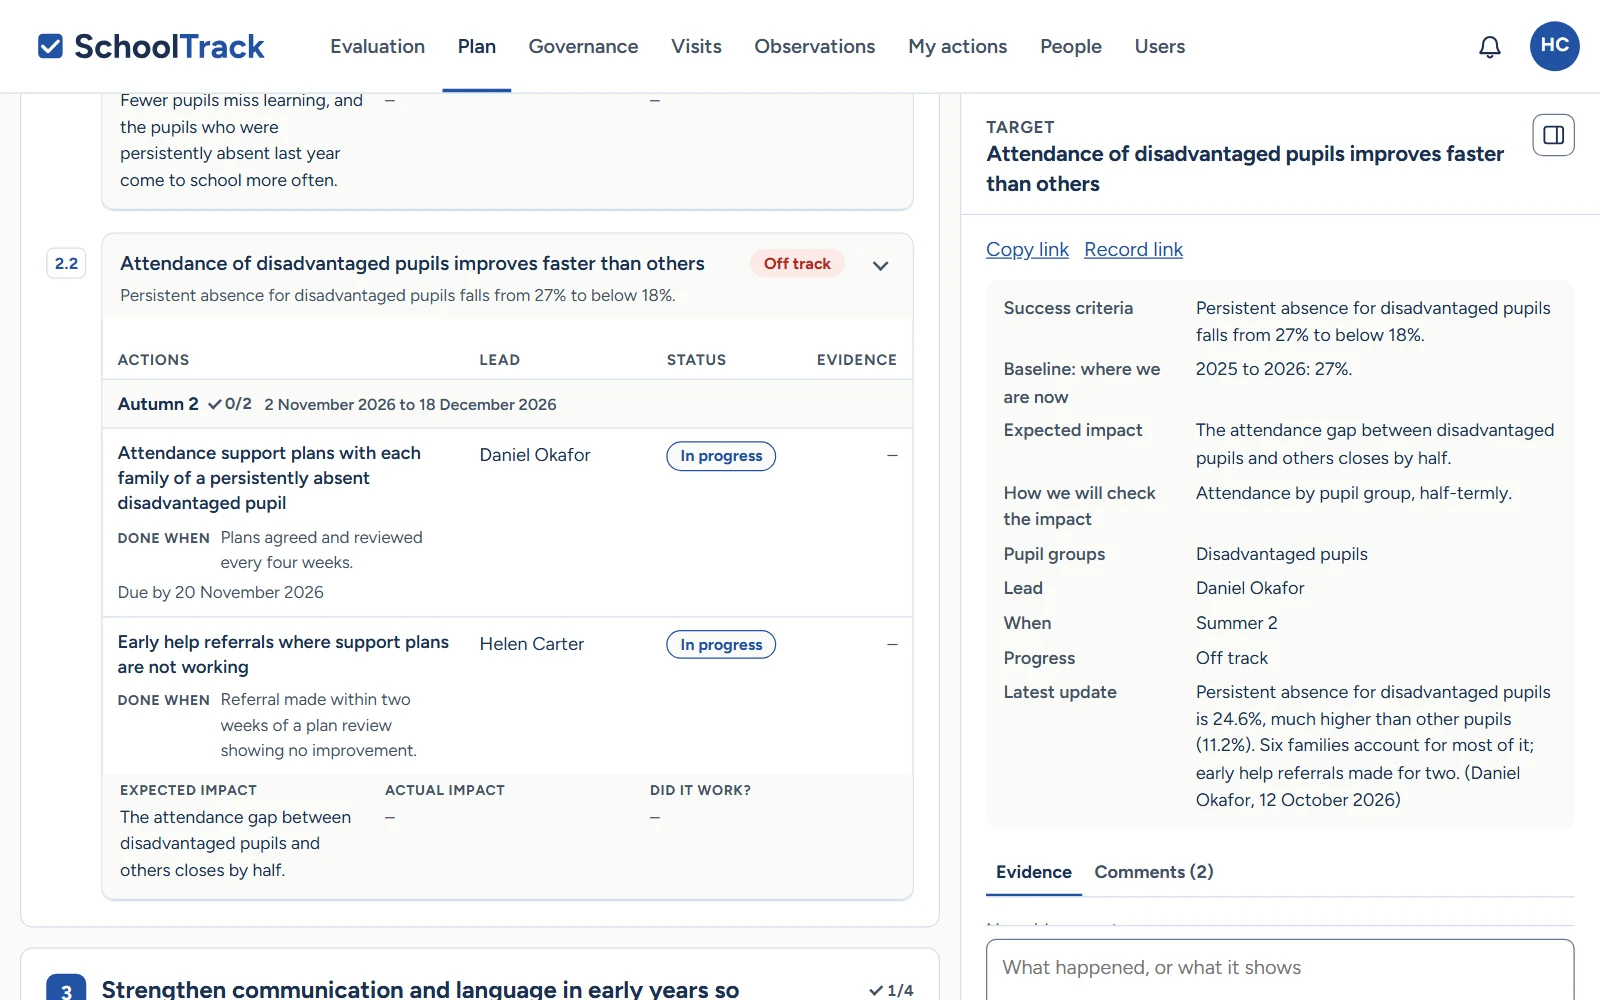Switch to the Visits page
1600x1000 pixels.
click(696, 46)
